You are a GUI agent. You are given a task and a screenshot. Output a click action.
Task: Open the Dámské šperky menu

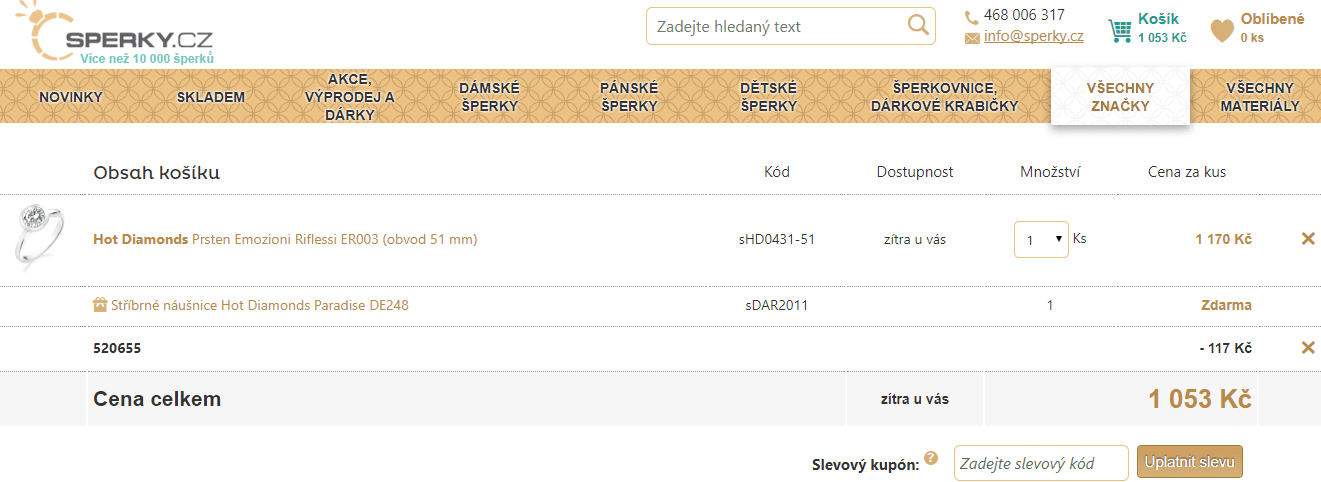pos(488,97)
